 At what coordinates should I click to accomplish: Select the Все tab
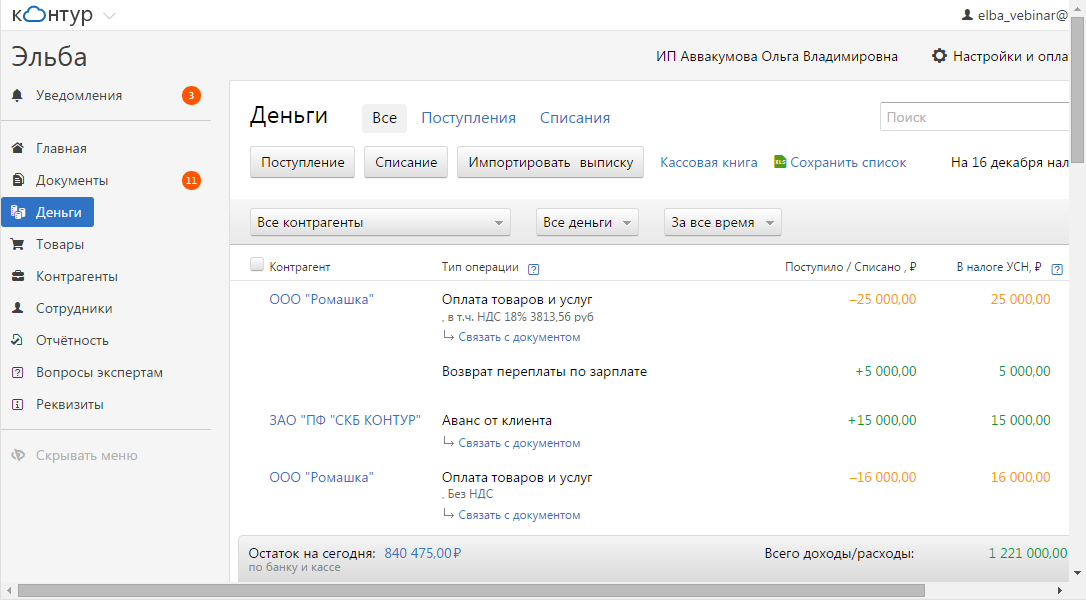coord(384,118)
